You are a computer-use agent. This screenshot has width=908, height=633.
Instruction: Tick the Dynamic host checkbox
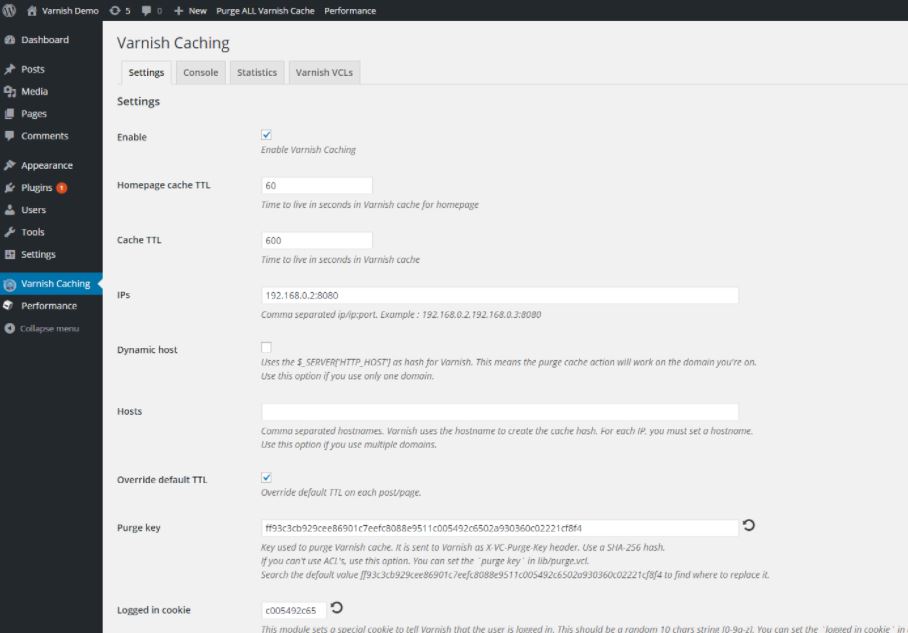point(266,347)
